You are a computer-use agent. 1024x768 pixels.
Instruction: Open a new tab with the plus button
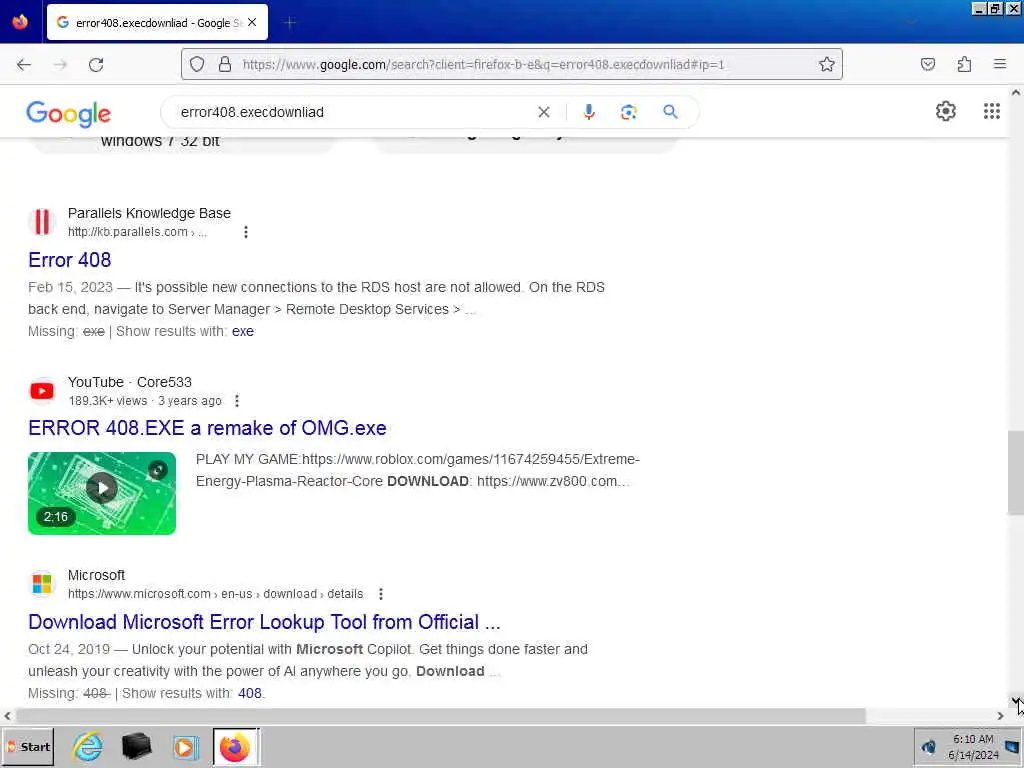click(x=290, y=22)
